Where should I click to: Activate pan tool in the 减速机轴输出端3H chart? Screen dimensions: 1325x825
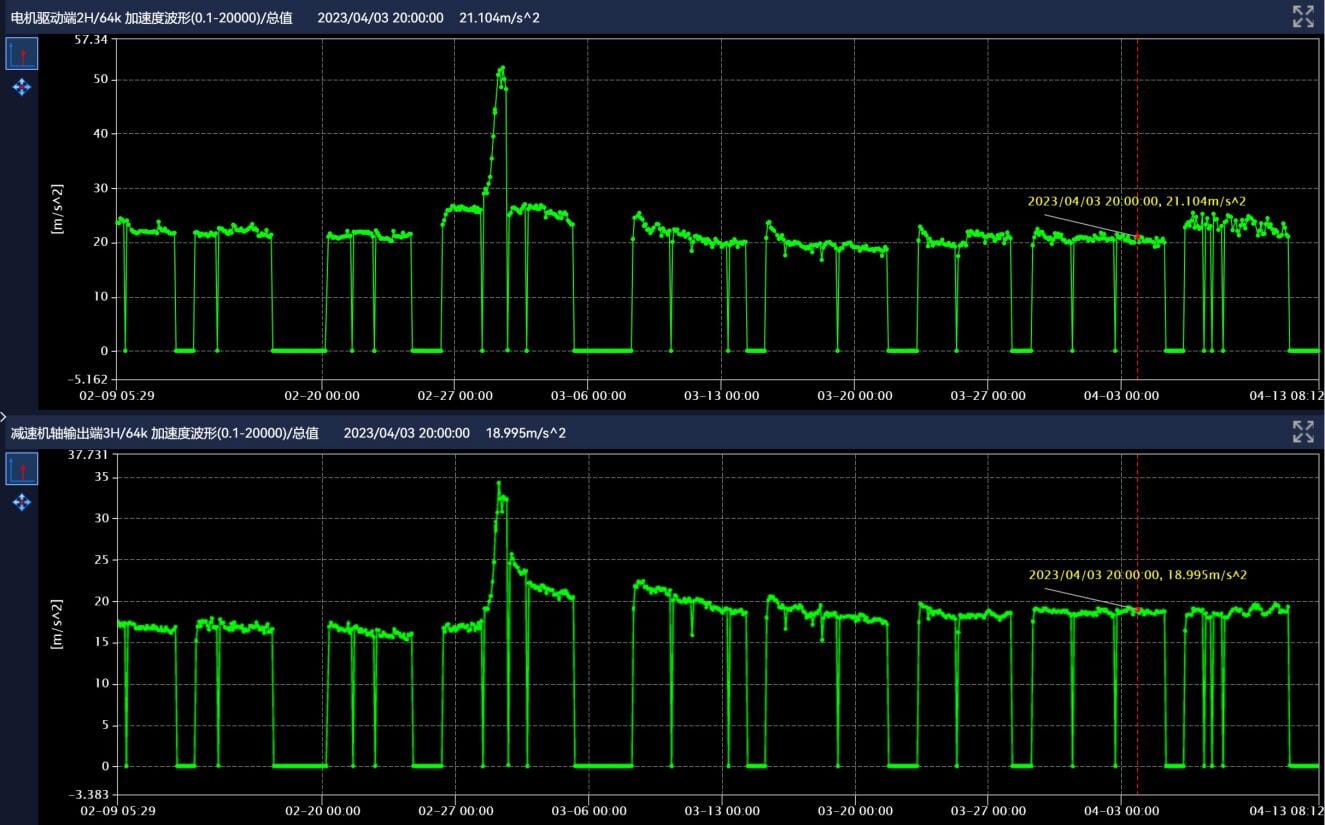pos(22,502)
